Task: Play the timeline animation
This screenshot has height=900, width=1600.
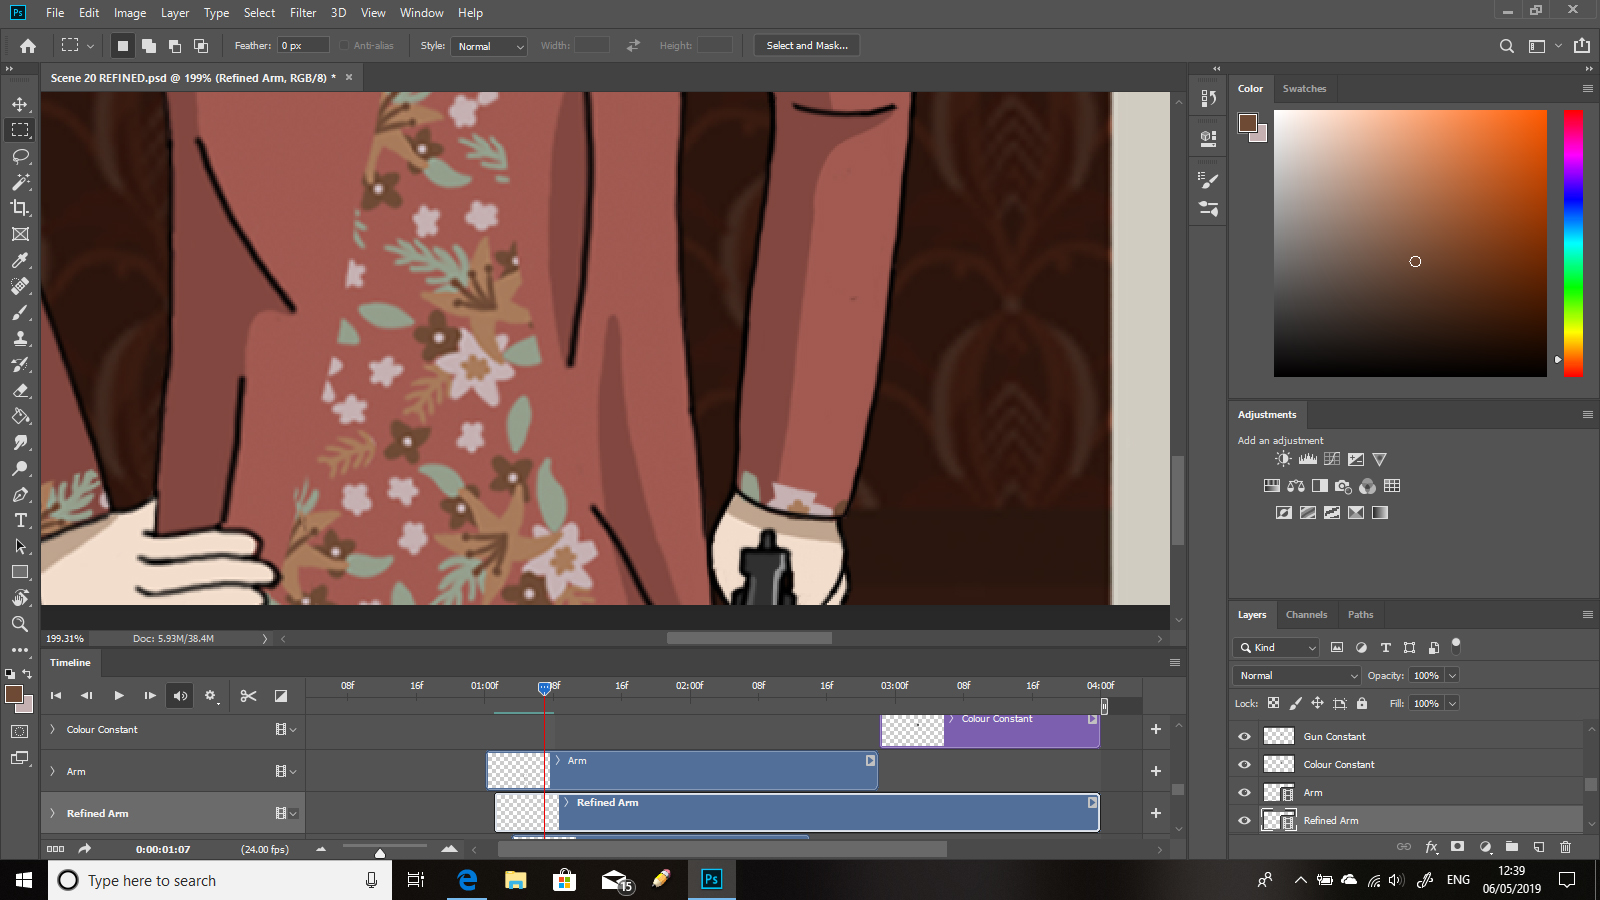Action: pos(119,696)
